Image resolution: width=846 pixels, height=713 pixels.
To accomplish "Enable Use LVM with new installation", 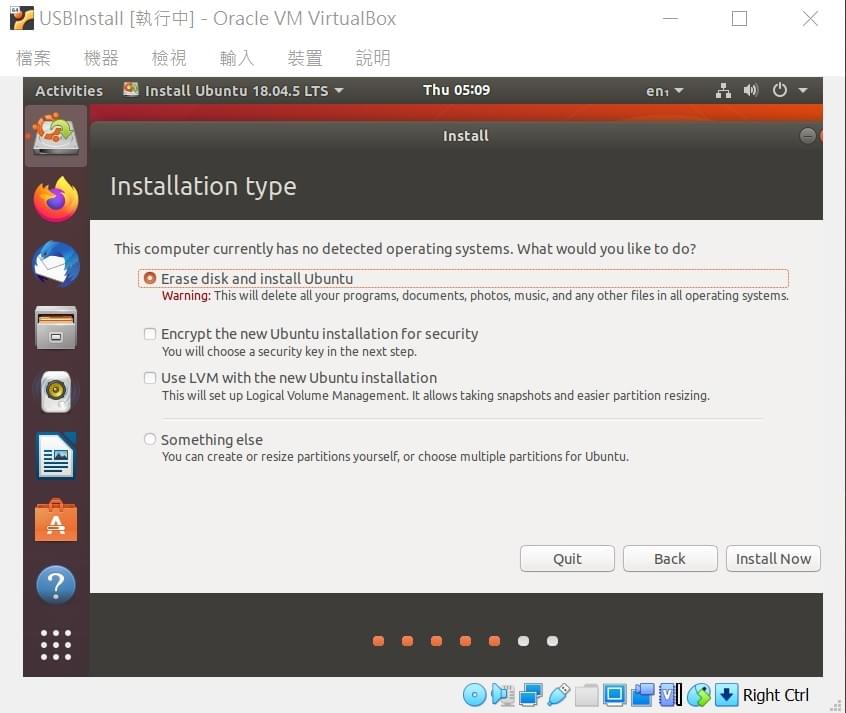I will 150,378.
